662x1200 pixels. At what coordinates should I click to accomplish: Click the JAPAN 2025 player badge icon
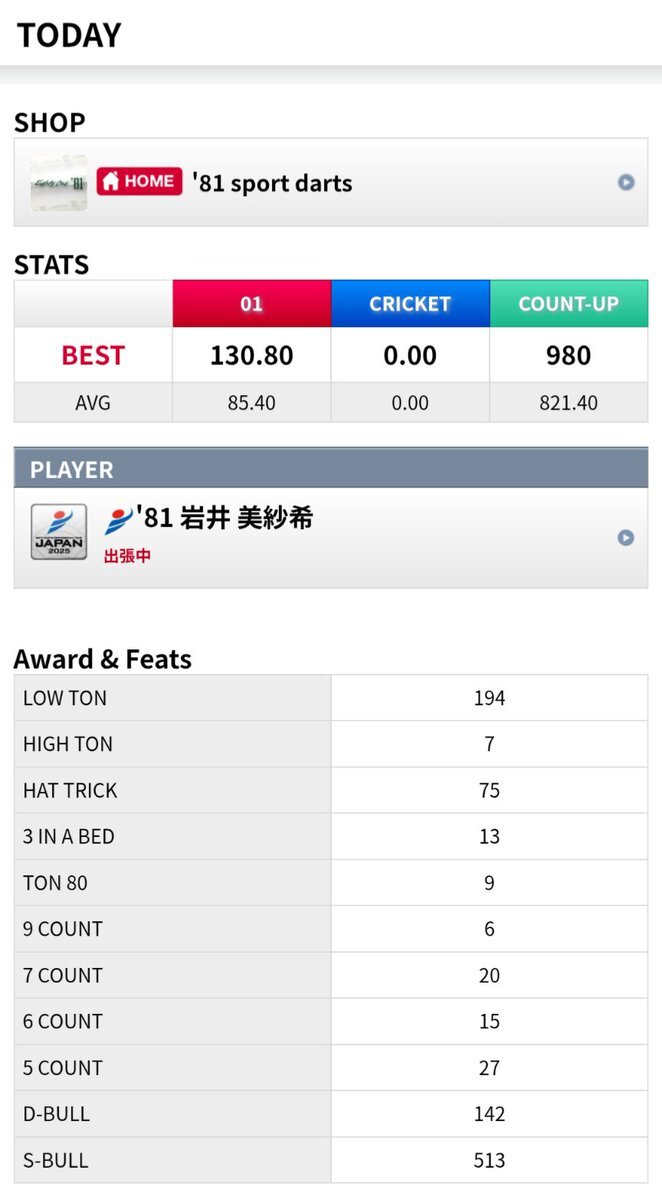click(x=58, y=532)
